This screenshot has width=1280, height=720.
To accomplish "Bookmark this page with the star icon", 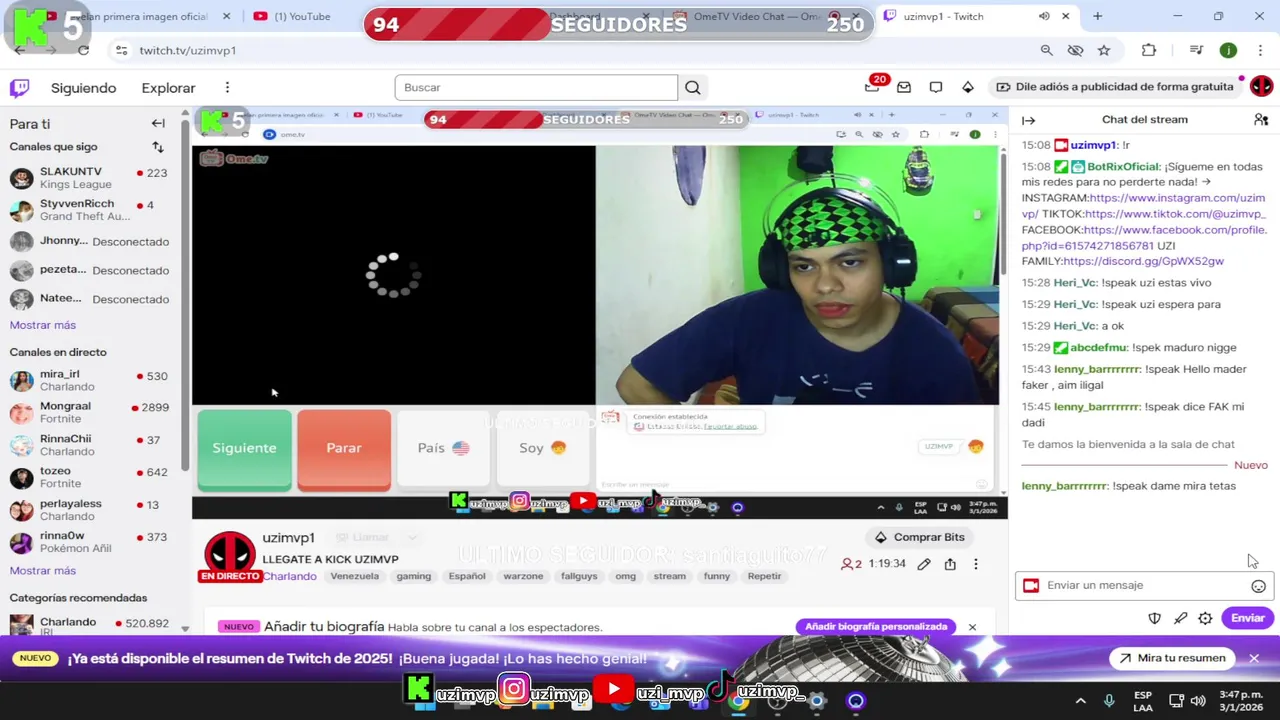I will [x=1104, y=50].
